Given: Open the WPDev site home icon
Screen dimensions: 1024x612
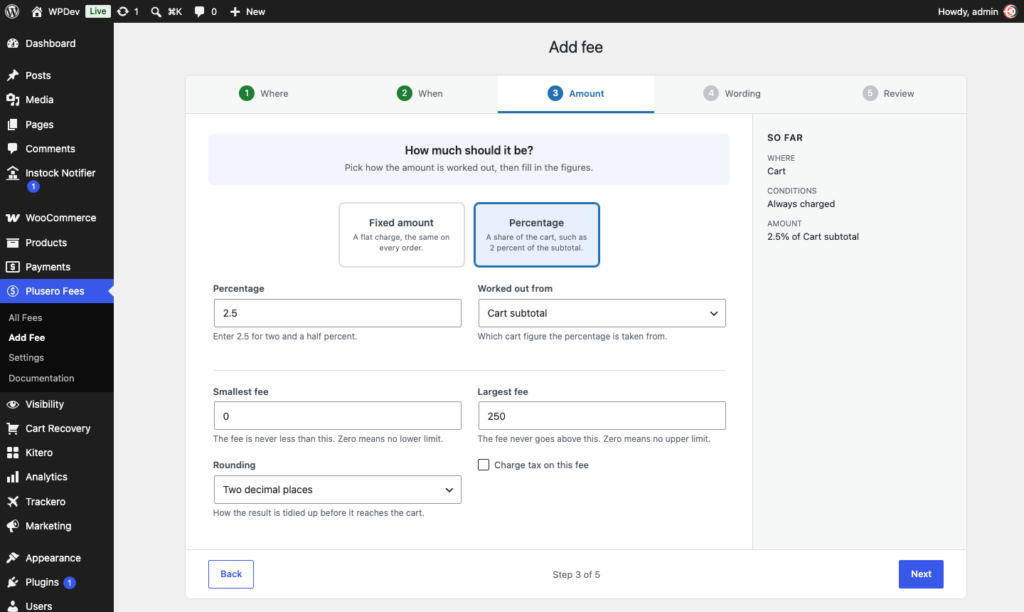Looking at the screenshot, I should click(x=37, y=12).
